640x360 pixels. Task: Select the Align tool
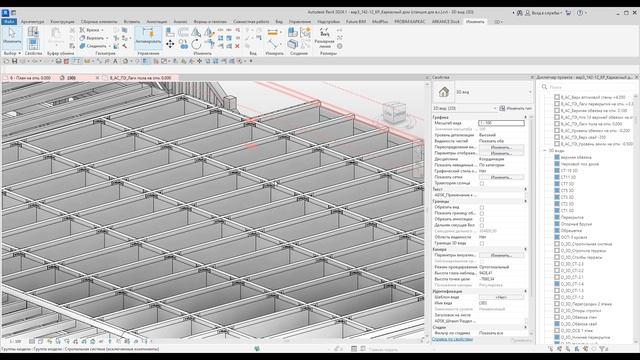[x=170, y=32]
